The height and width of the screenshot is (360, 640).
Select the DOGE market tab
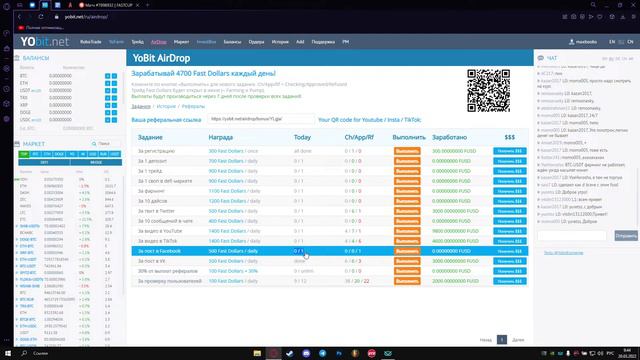coord(59,154)
